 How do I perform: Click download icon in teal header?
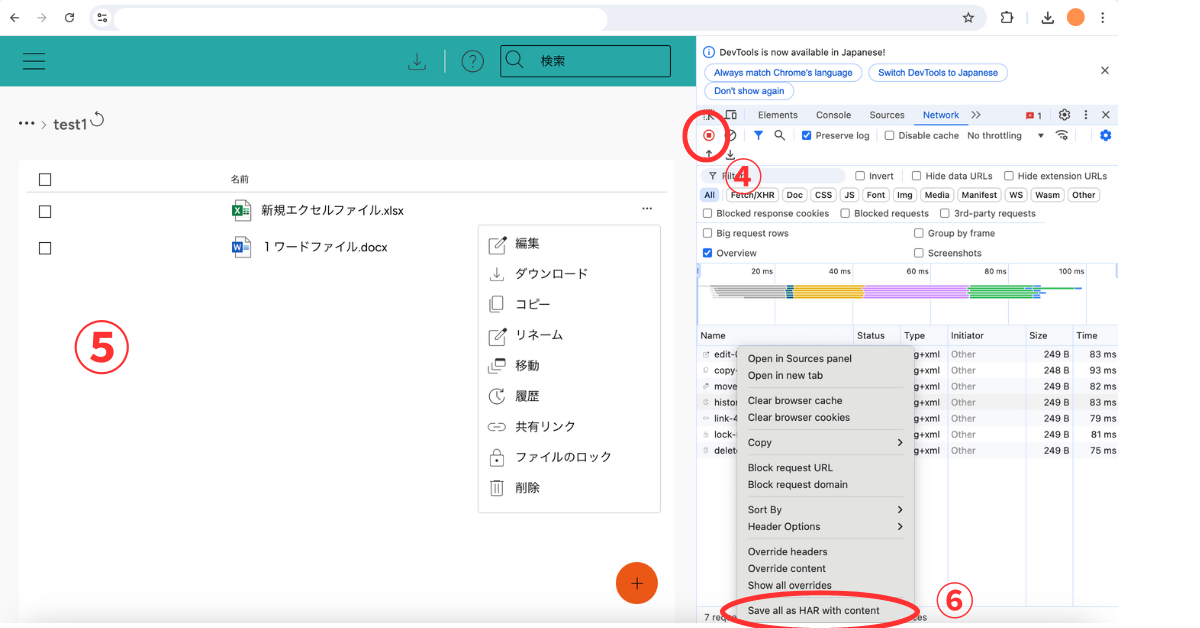417,61
